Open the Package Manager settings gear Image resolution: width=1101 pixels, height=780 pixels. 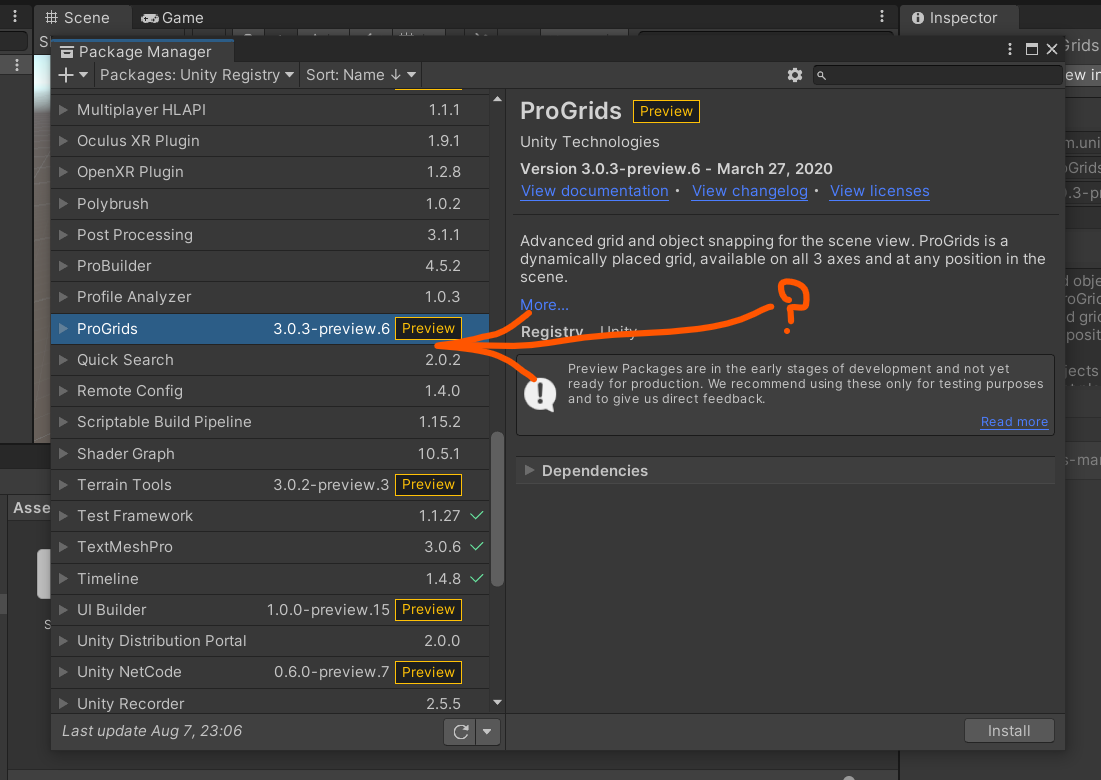(794, 75)
